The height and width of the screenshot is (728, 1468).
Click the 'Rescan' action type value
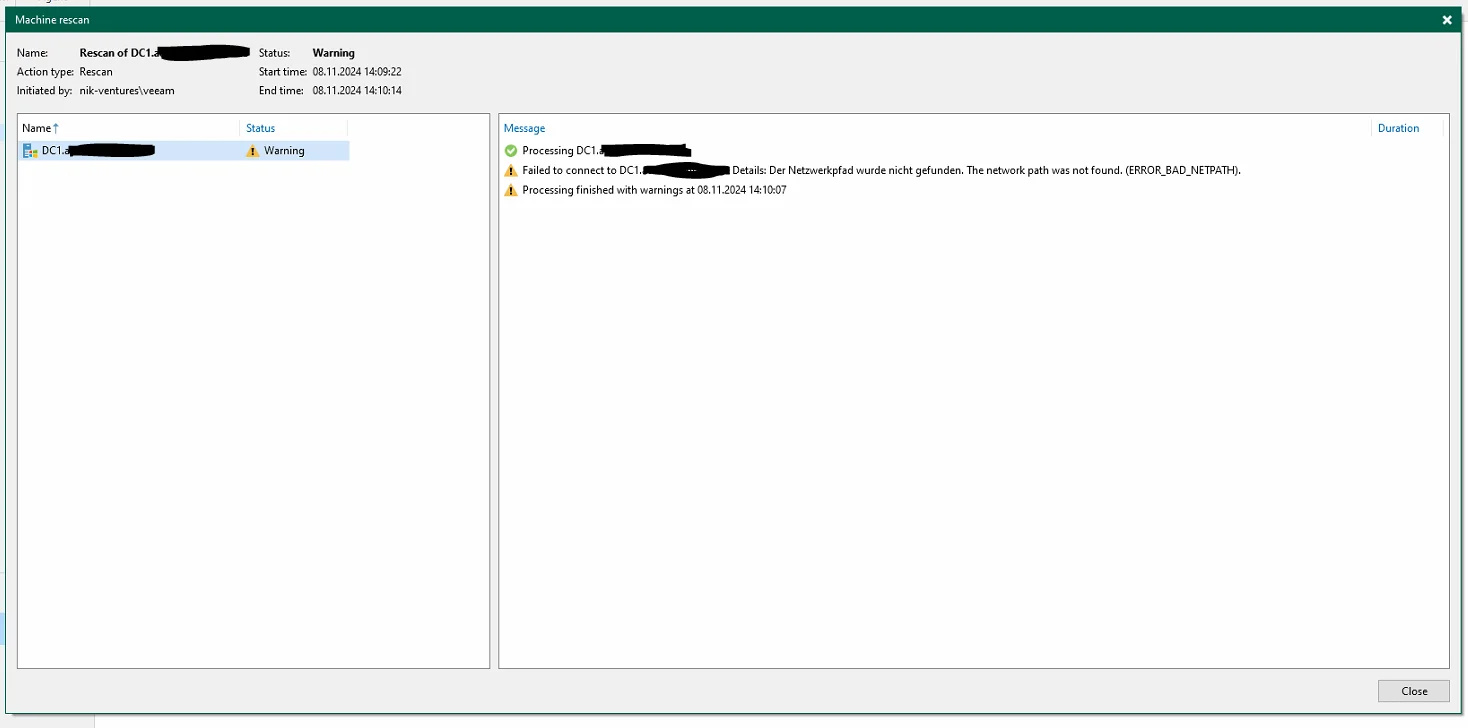pos(96,72)
